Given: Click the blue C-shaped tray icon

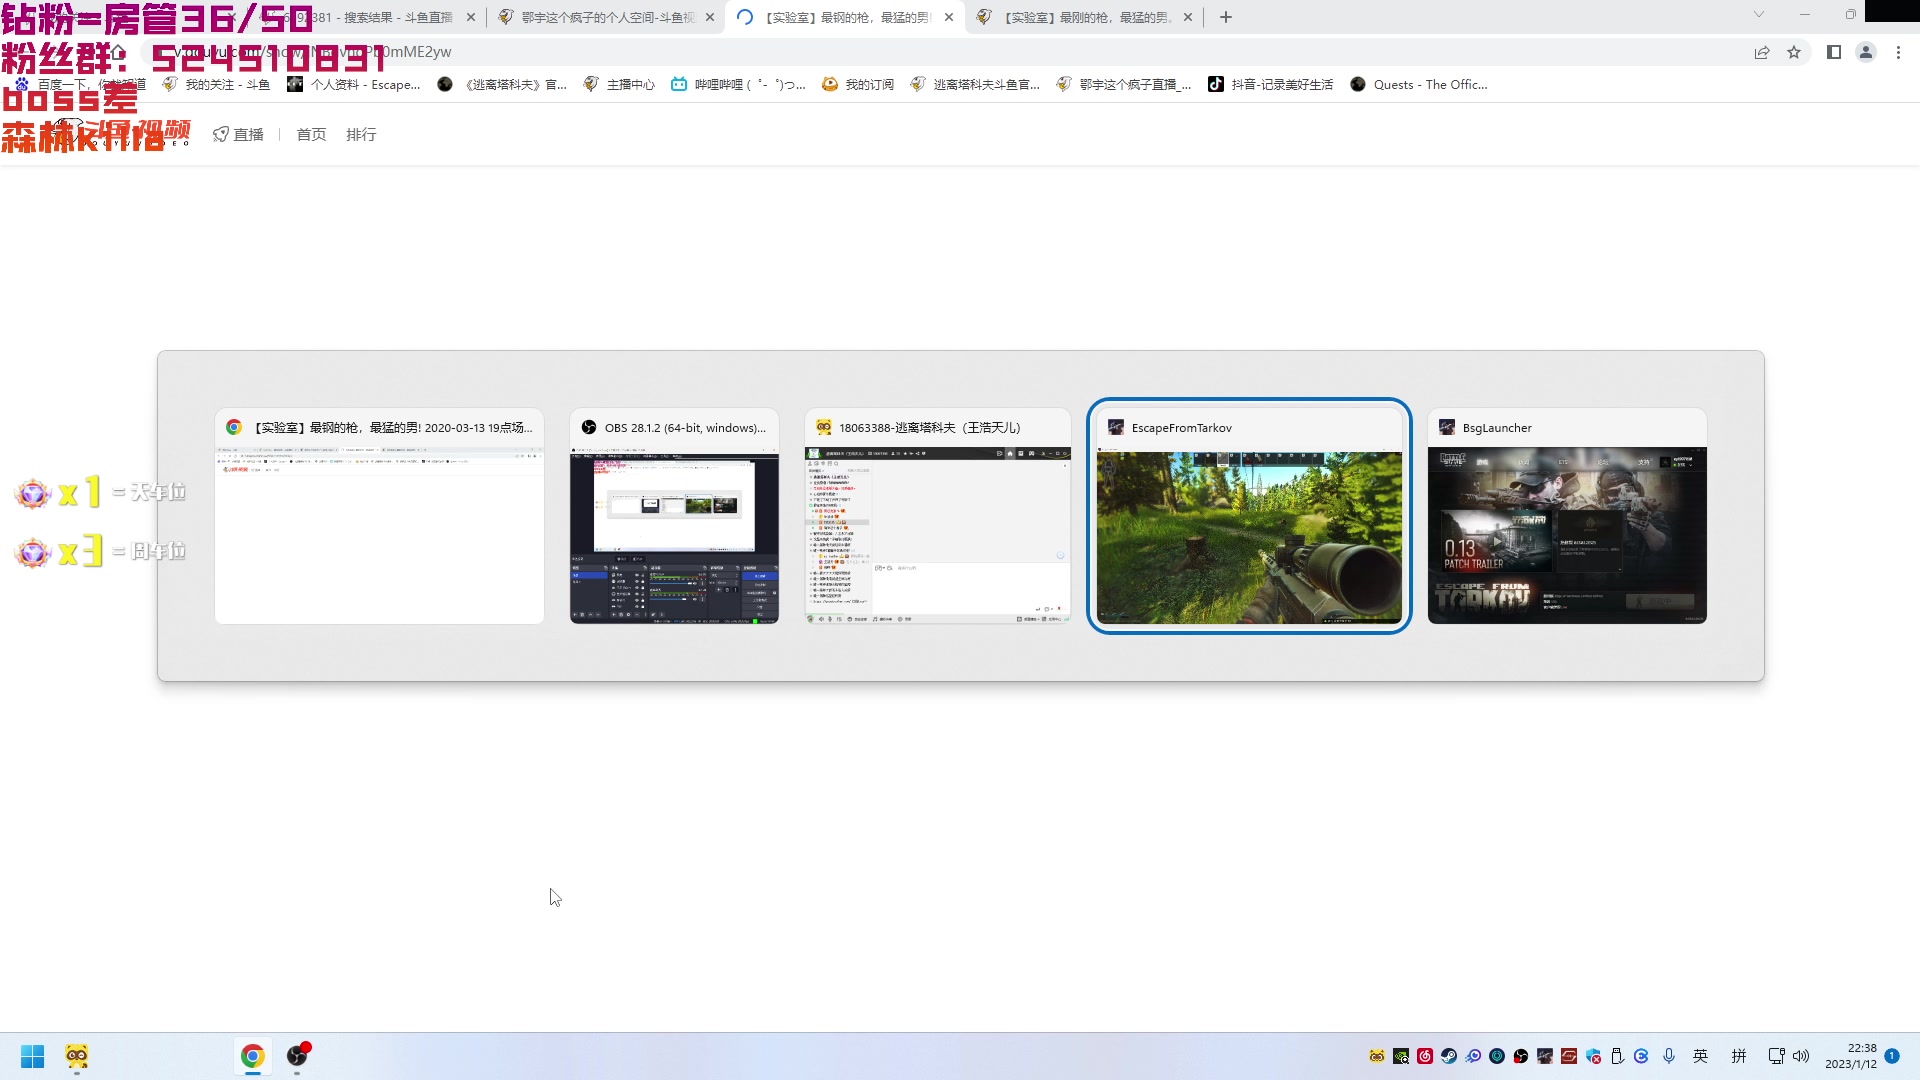Looking at the screenshot, I should click(1641, 1056).
